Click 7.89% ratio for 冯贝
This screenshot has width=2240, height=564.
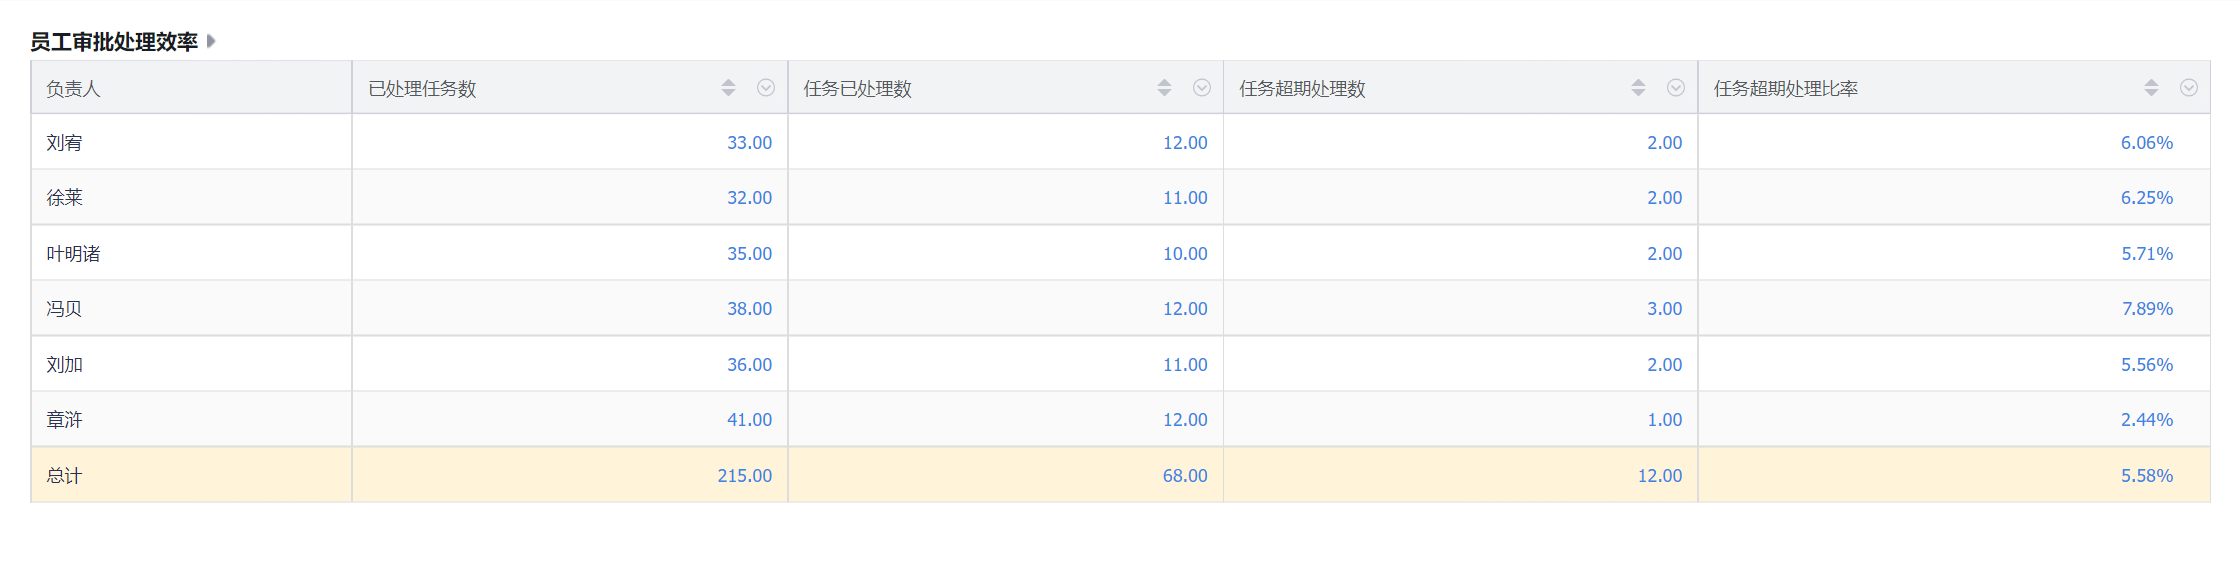click(x=2147, y=309)
